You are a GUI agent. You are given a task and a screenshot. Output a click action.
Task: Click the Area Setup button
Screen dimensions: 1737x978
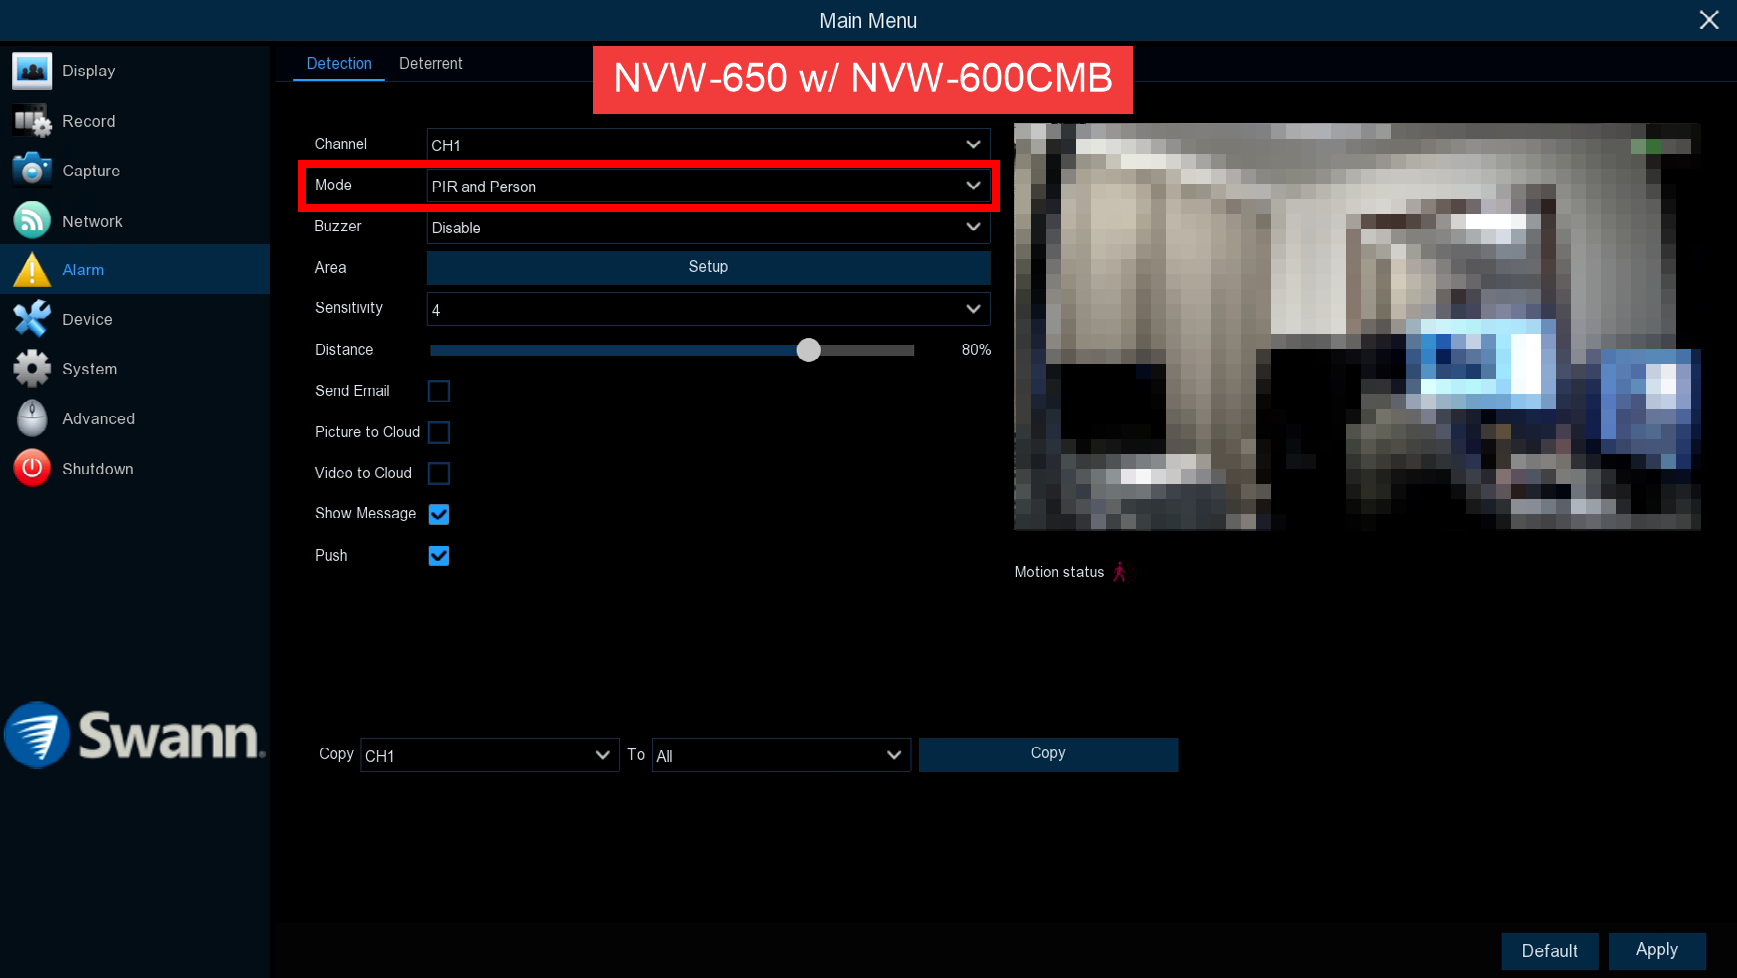pyautogui.click(x=708, y=267)
